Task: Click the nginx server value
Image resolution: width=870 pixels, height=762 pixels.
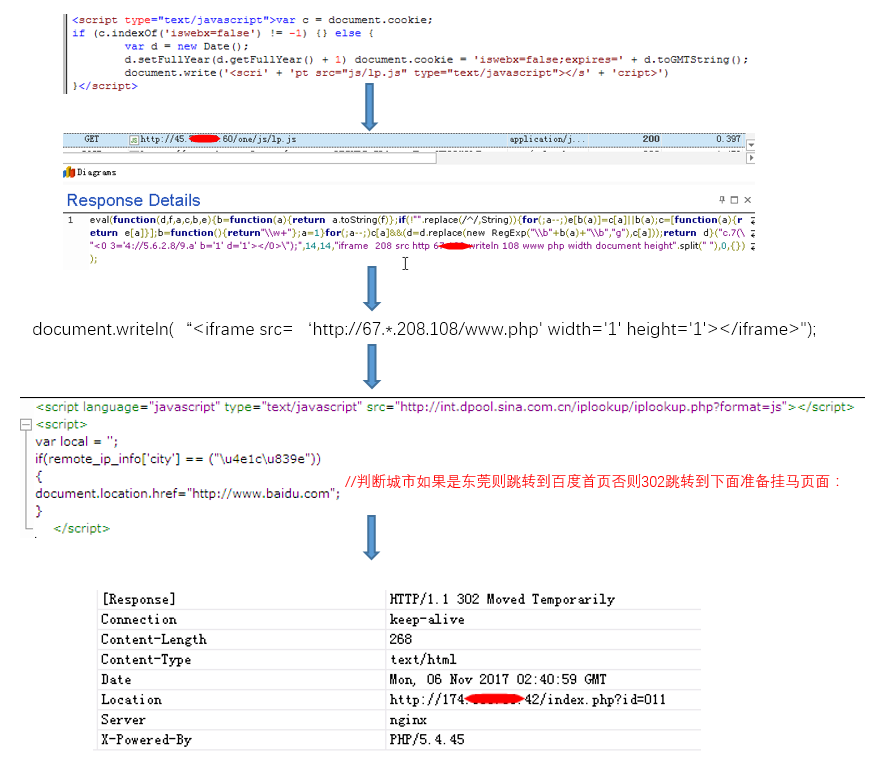Action: click(408, 720)
